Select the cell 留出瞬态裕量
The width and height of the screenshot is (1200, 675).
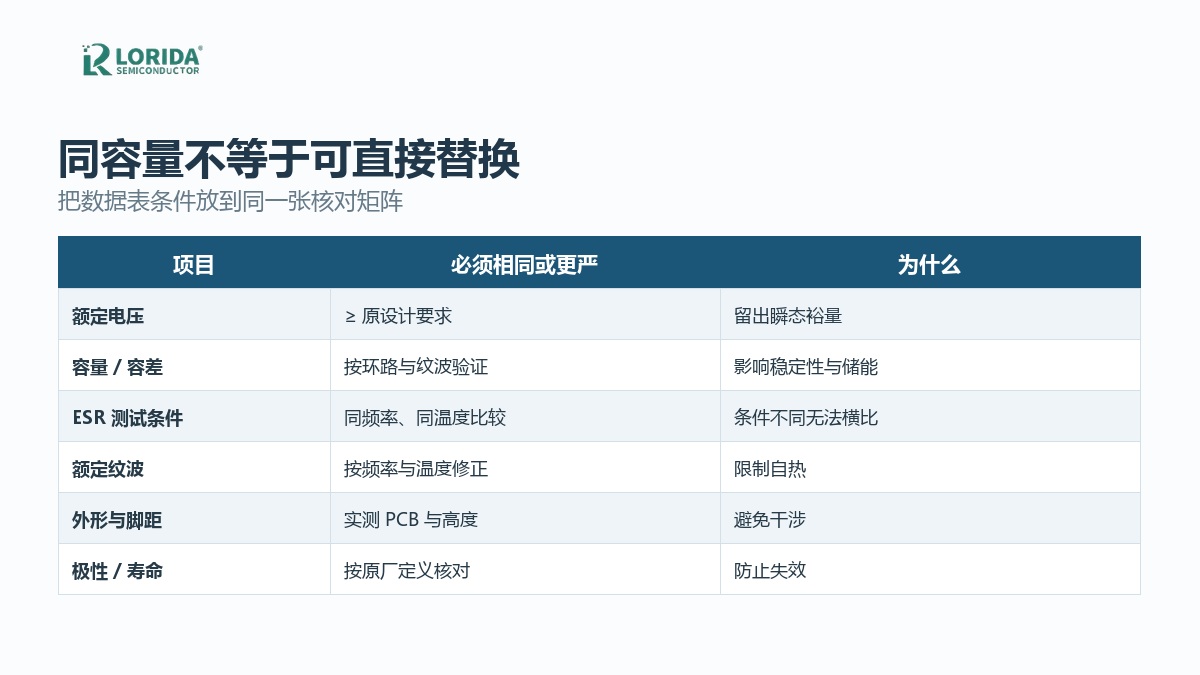pyautogui.click(x=930, y=315)
